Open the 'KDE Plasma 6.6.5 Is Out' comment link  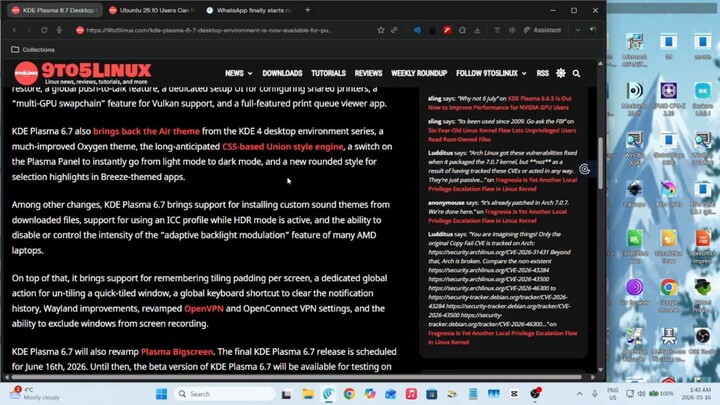click(x=500, y=103)
